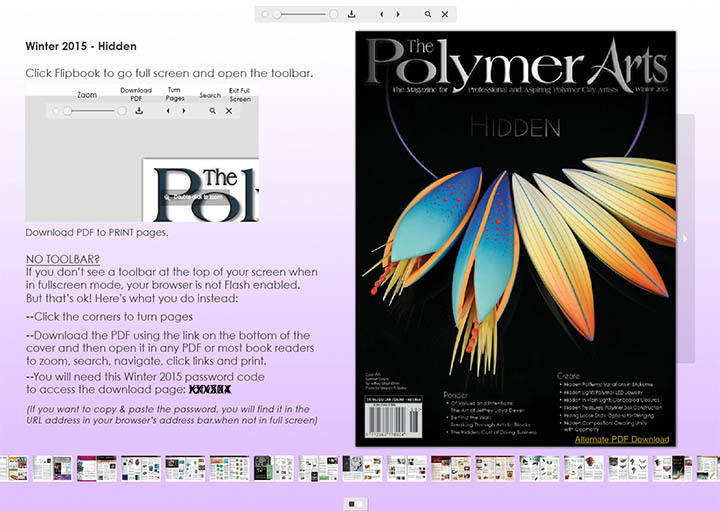Click the 'NO TOOLBAR?' underlined heading
Viewport: 720px width, 511px height.
(x=62, y=259)
